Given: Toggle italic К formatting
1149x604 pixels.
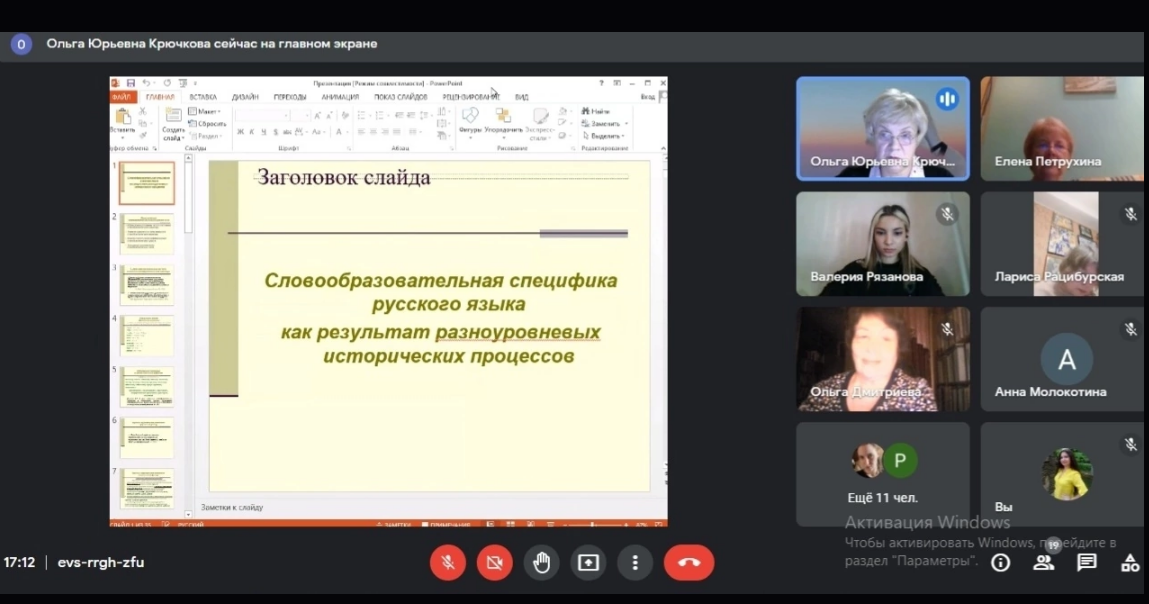Looking at the screenshot, I should (x=251, y=132).
